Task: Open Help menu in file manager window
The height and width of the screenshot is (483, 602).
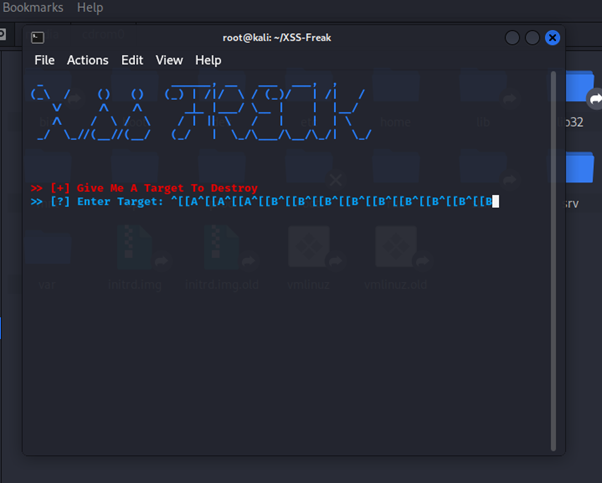Action: (90, 7)
